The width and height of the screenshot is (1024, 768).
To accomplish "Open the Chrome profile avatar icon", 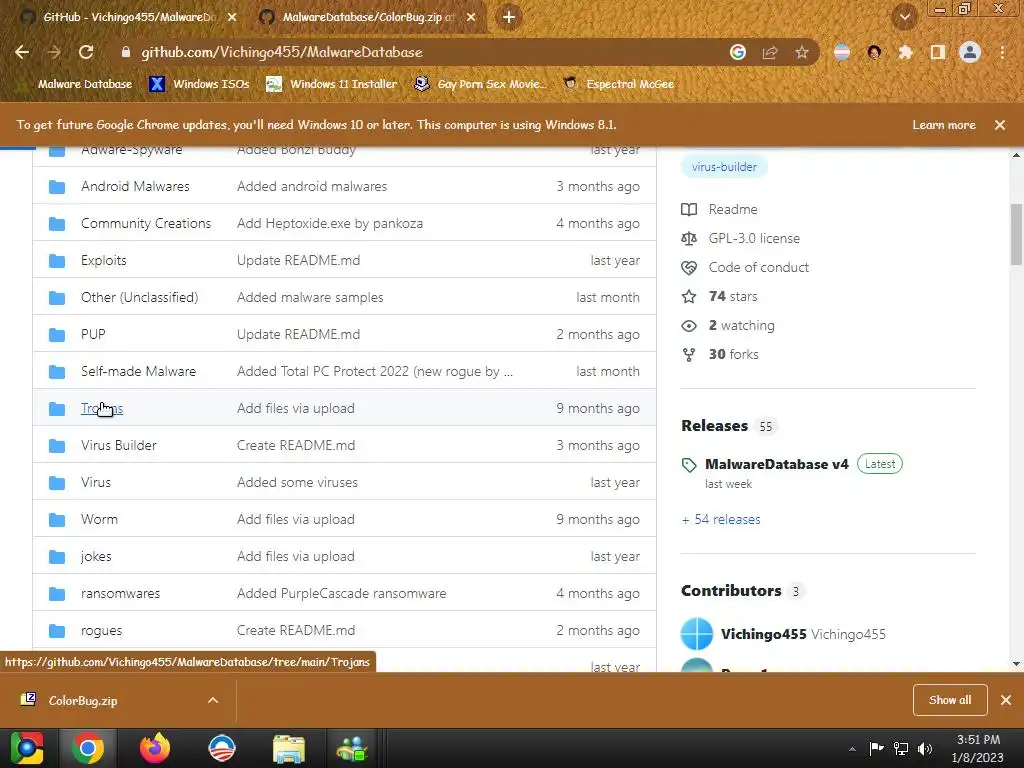I will point(970,52).
